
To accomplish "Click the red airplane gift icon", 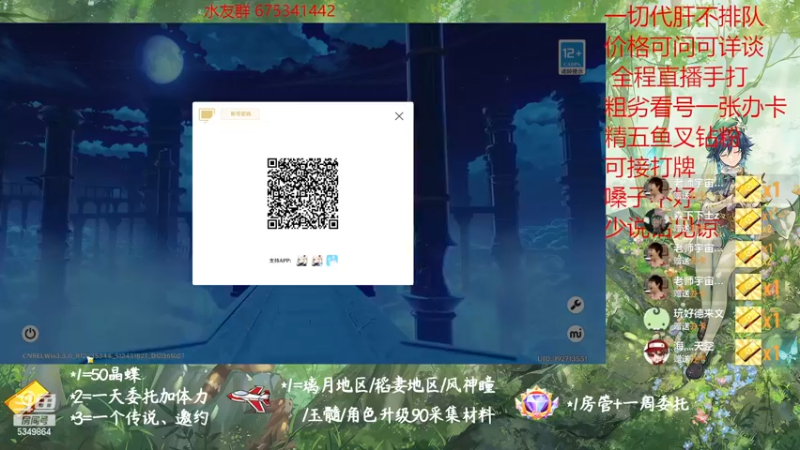I will (249, 398).
